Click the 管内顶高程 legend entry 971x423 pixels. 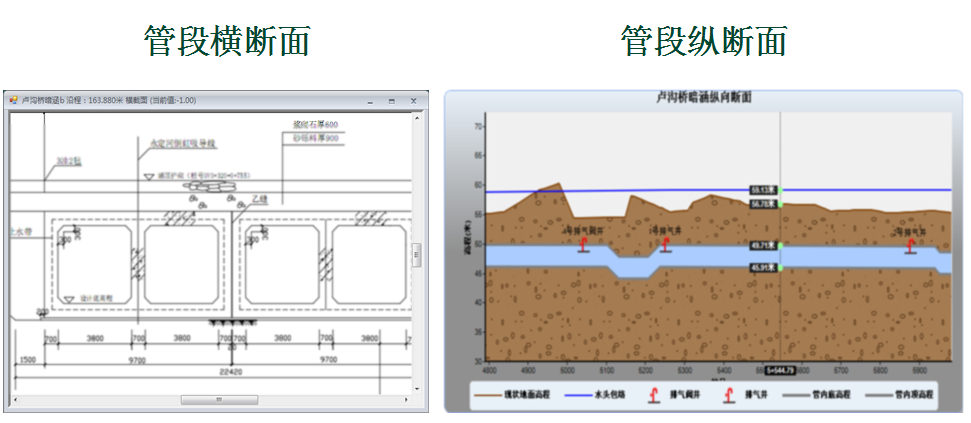coord(899,394)
